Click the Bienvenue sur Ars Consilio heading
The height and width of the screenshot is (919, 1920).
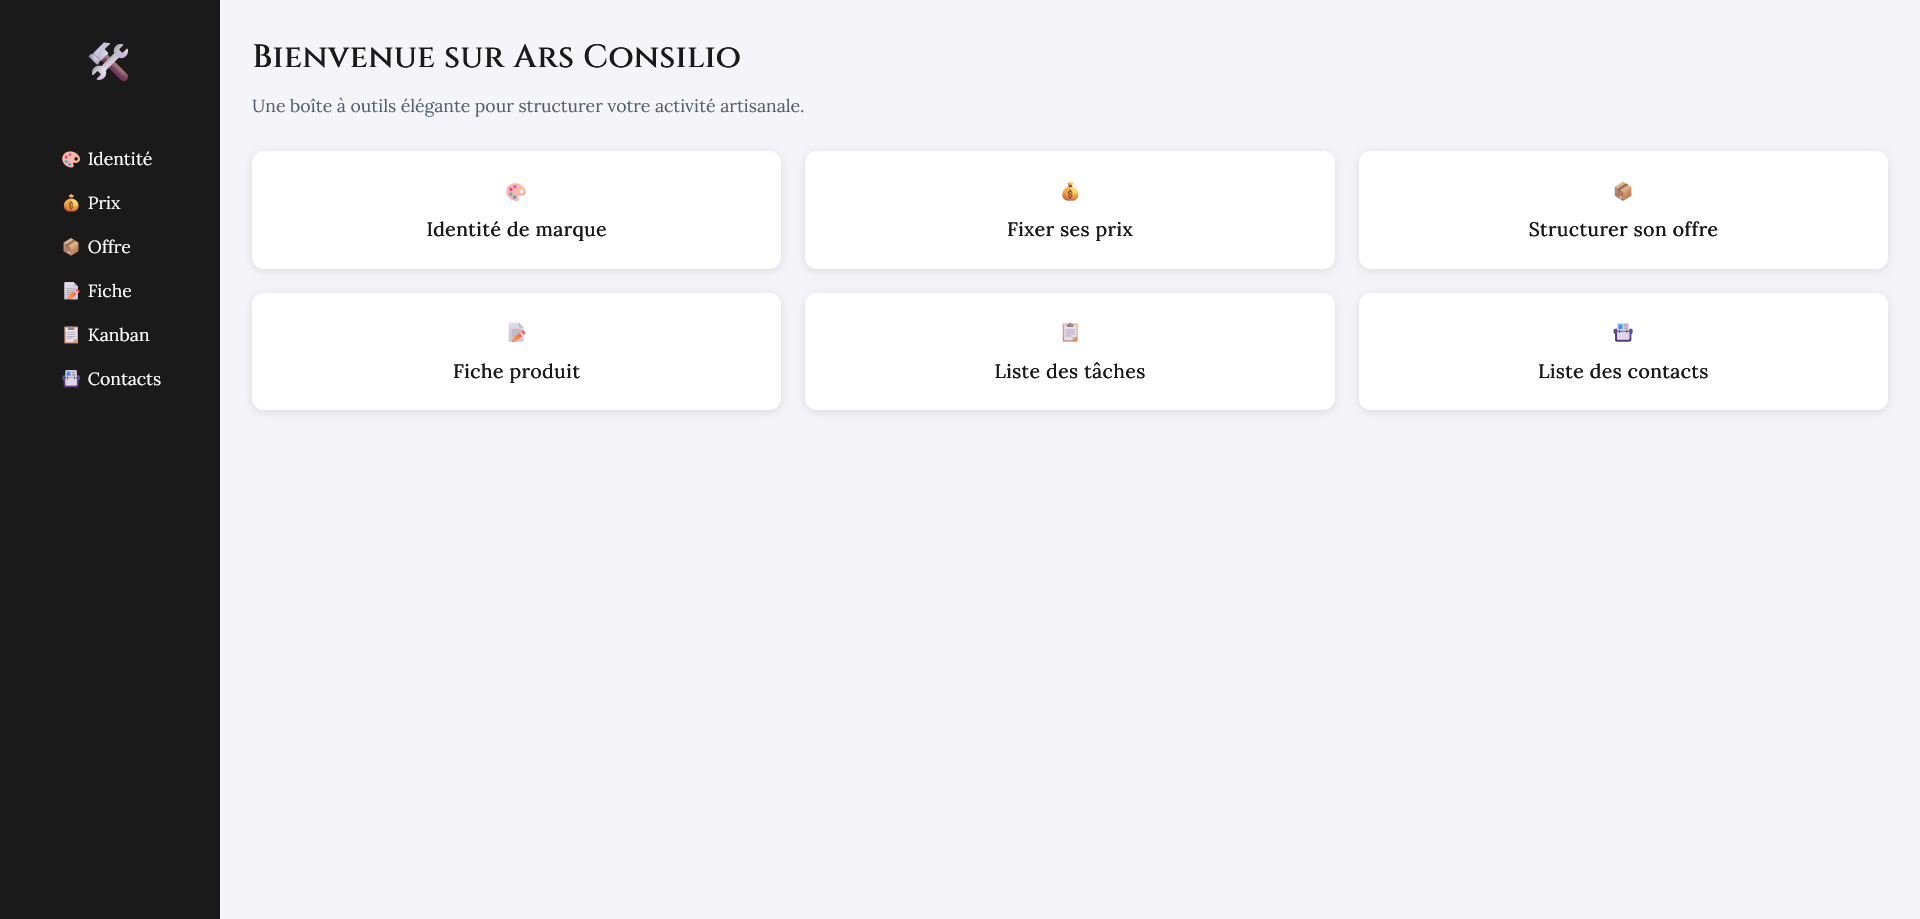(496, 57)
